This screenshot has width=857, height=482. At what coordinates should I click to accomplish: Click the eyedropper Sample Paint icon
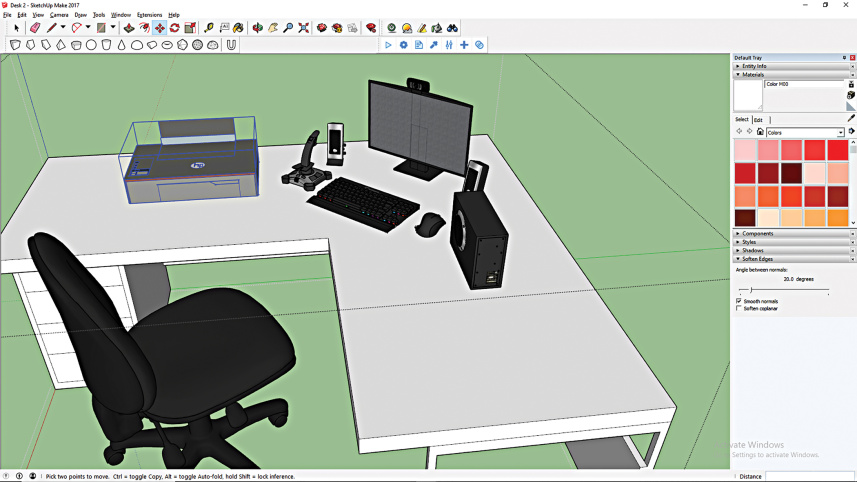[x=850, y=118]
